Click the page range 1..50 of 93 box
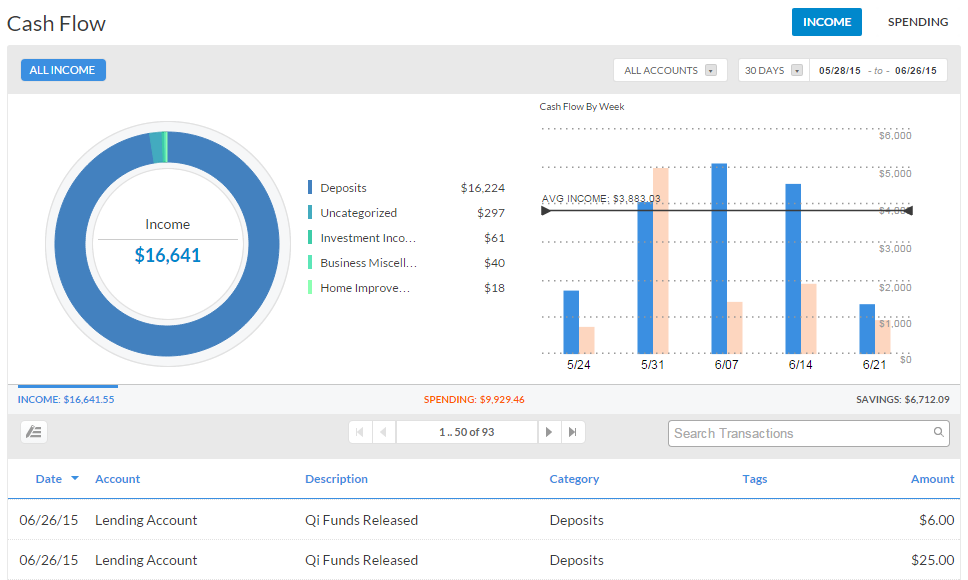The height and width of the screenshot is (580, 968). [x=467, y=432]
